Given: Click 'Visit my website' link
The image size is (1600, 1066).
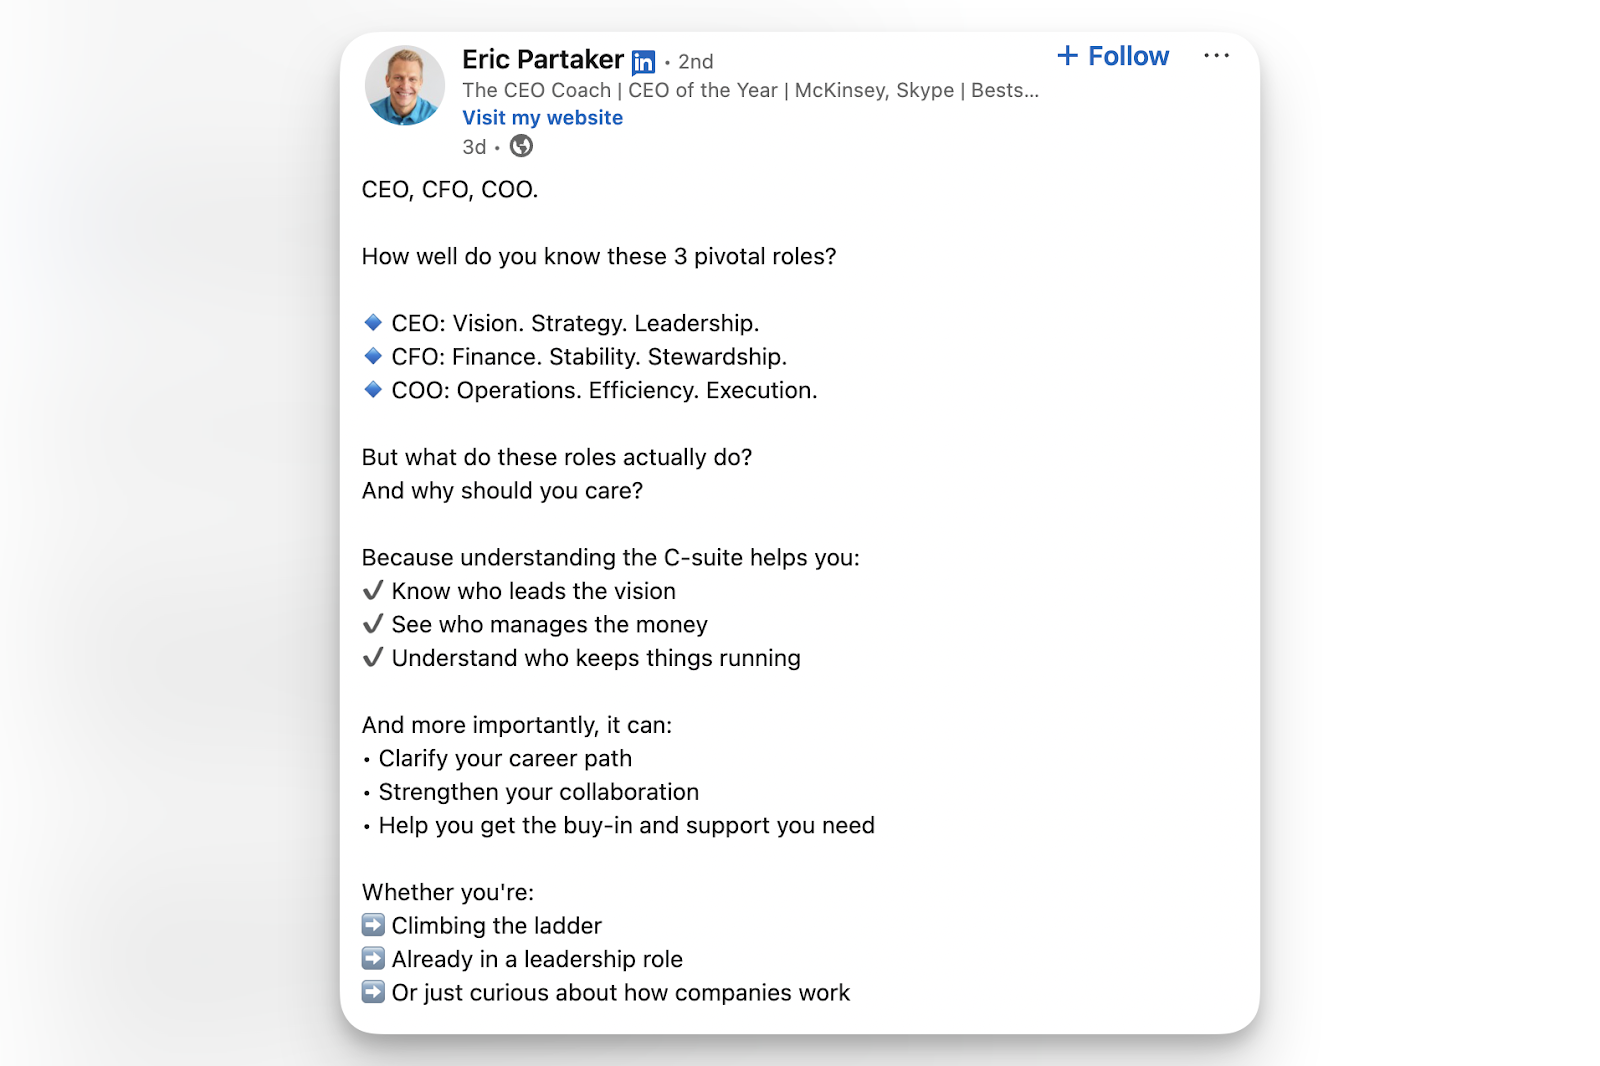Looking at the screenshot, I should (x=542, y=117).
